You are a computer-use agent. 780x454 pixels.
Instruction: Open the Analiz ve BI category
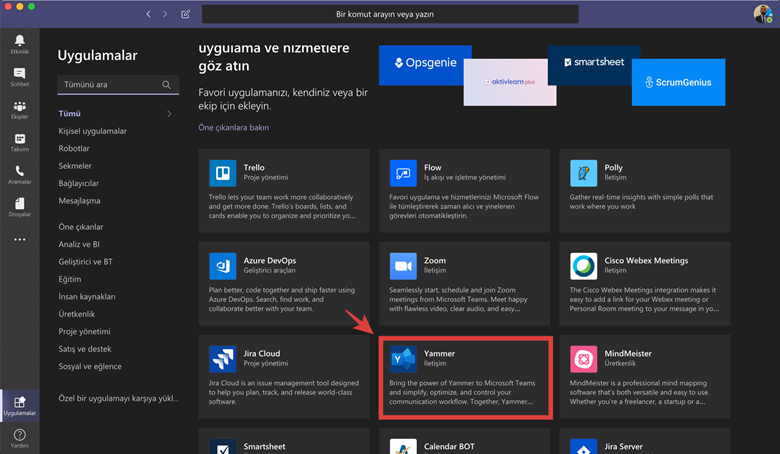[x=79, y=244]
